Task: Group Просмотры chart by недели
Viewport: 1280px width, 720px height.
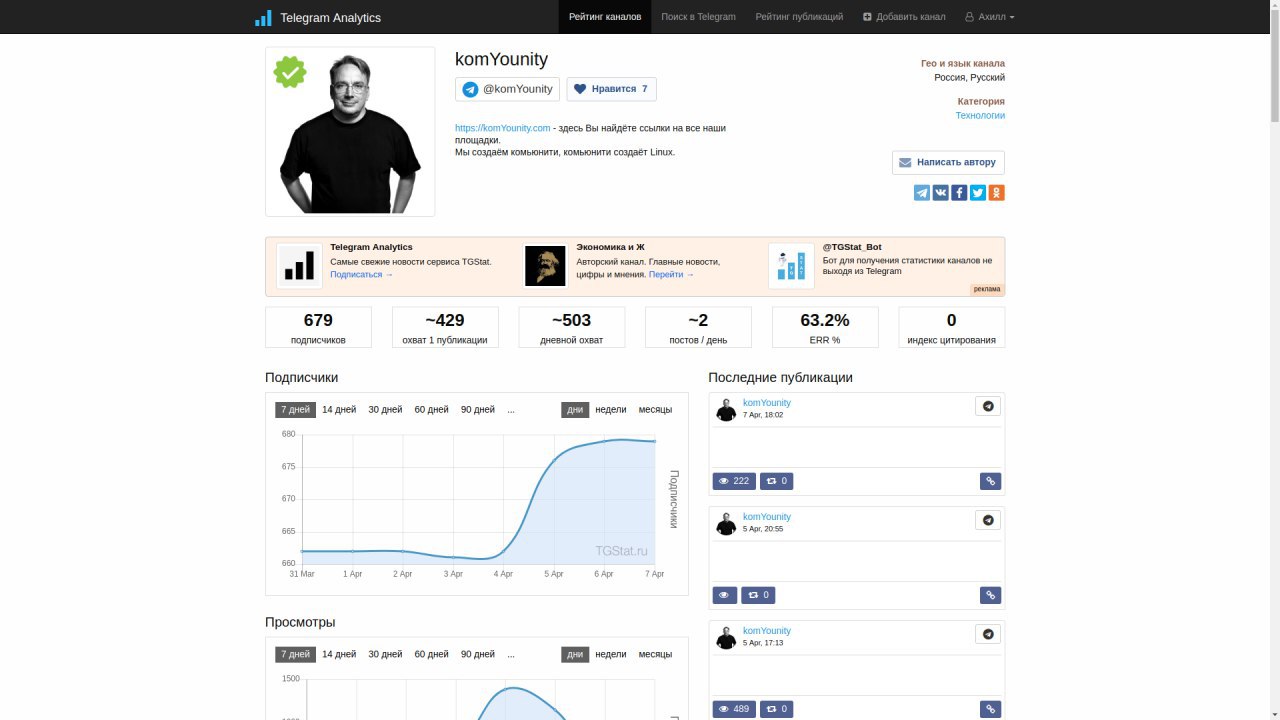Action: (x=611, y=654)
